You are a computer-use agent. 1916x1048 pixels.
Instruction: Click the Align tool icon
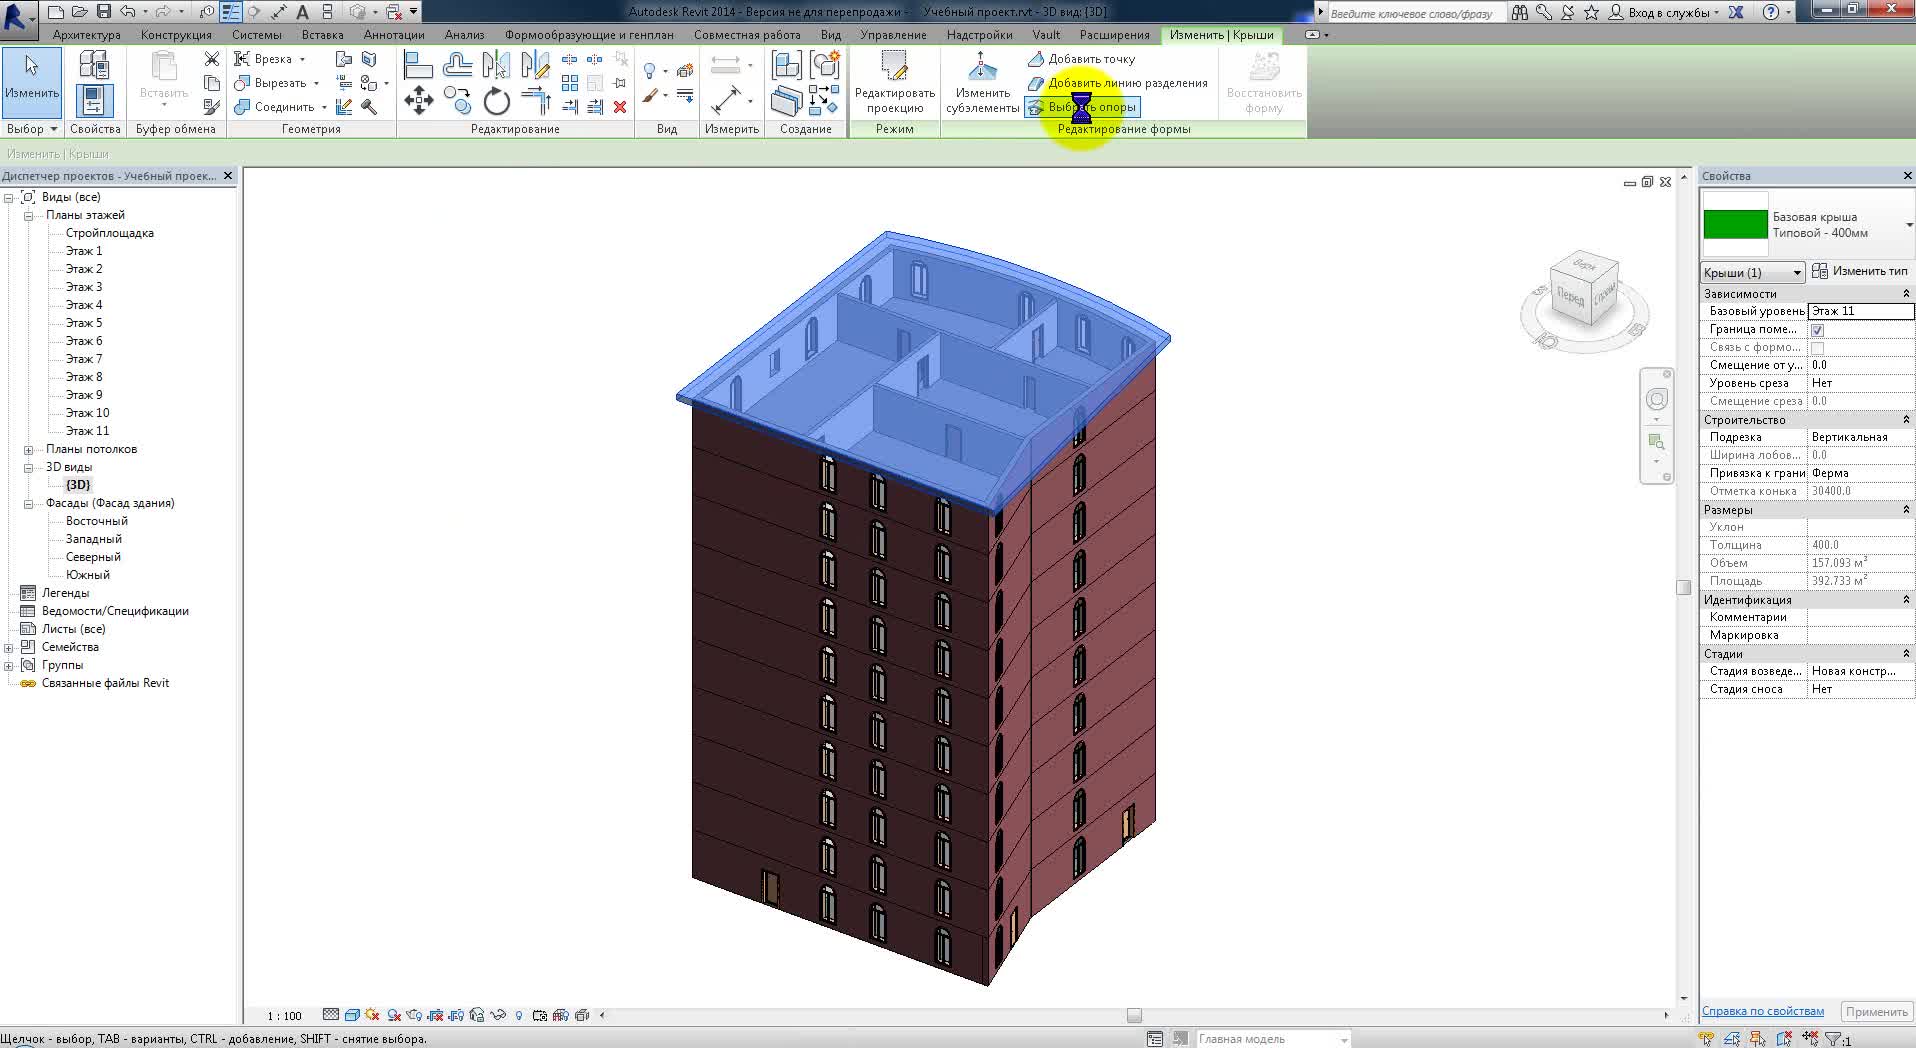click(418, 65)
